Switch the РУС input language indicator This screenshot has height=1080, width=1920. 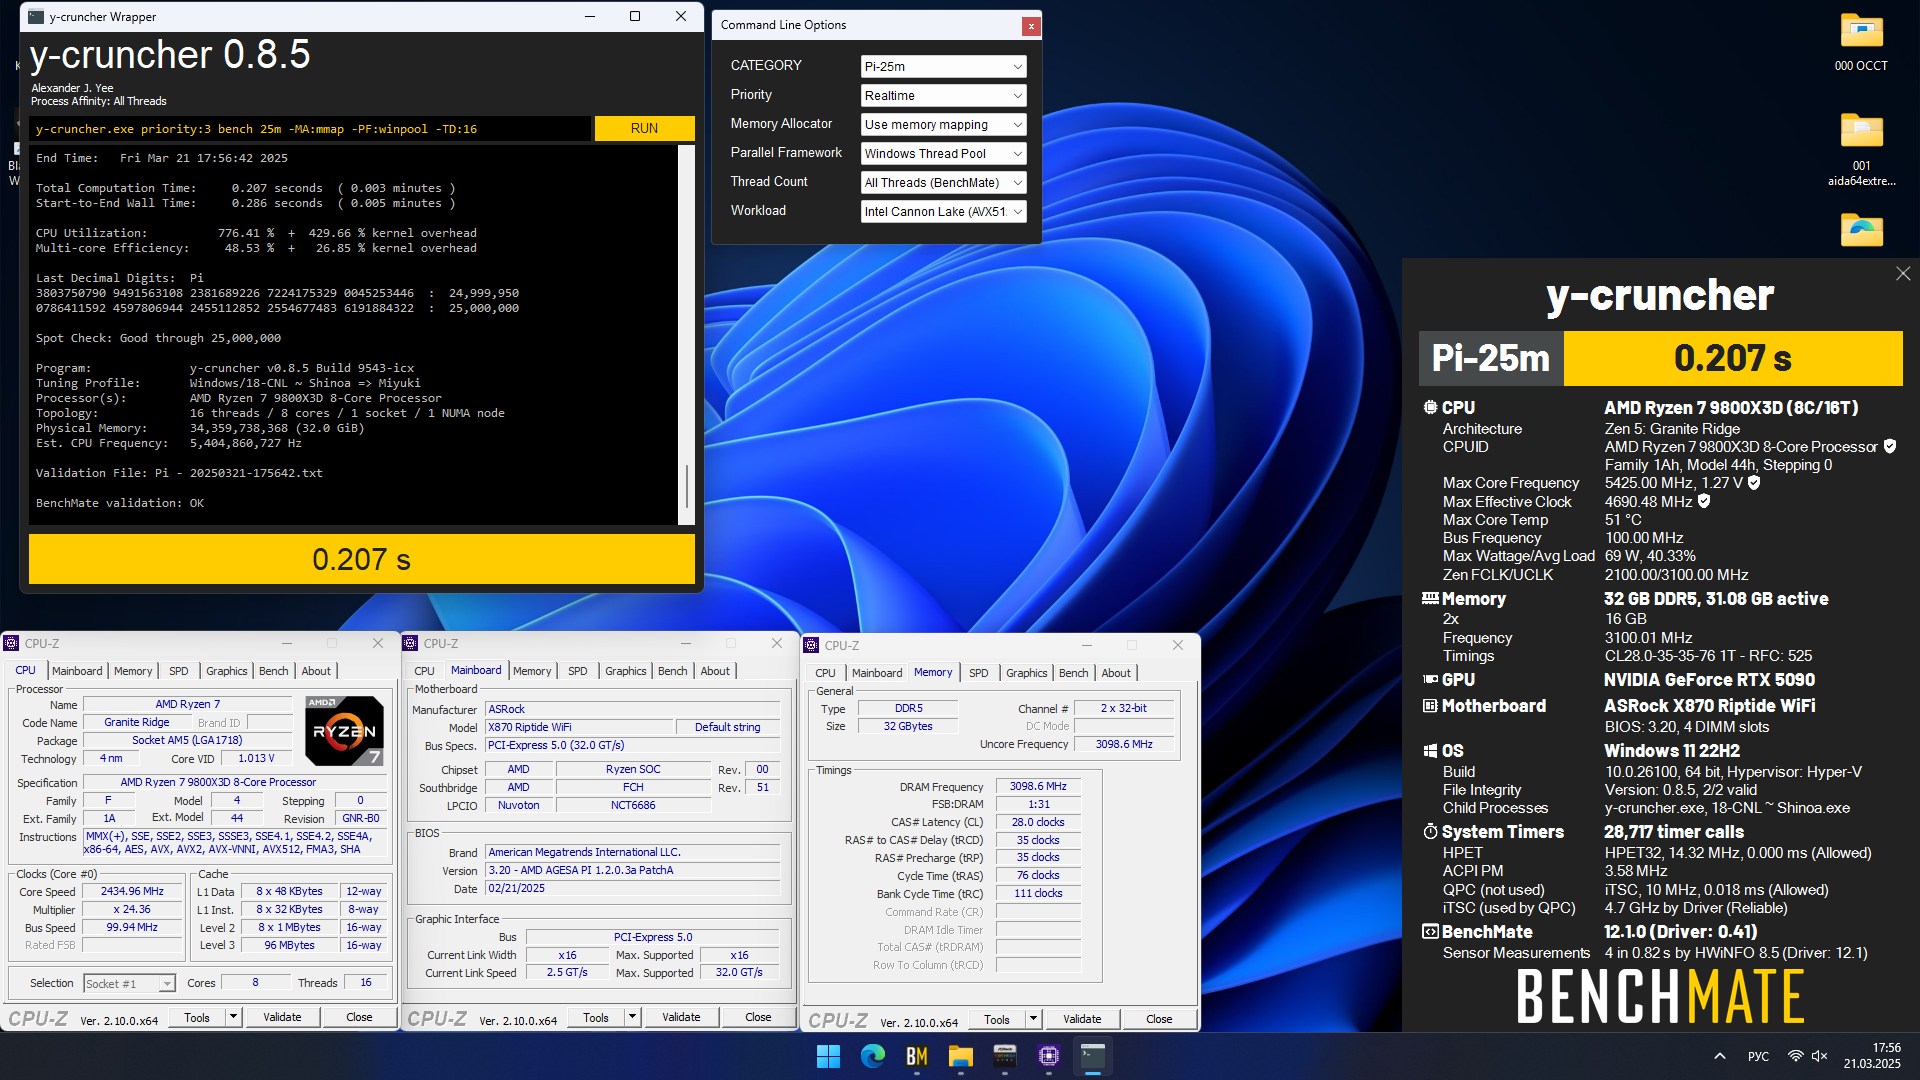(x=1758, y=1056)
